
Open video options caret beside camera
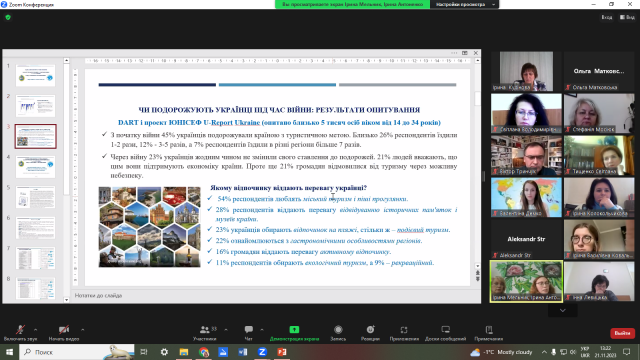click(x=82, y=329)
